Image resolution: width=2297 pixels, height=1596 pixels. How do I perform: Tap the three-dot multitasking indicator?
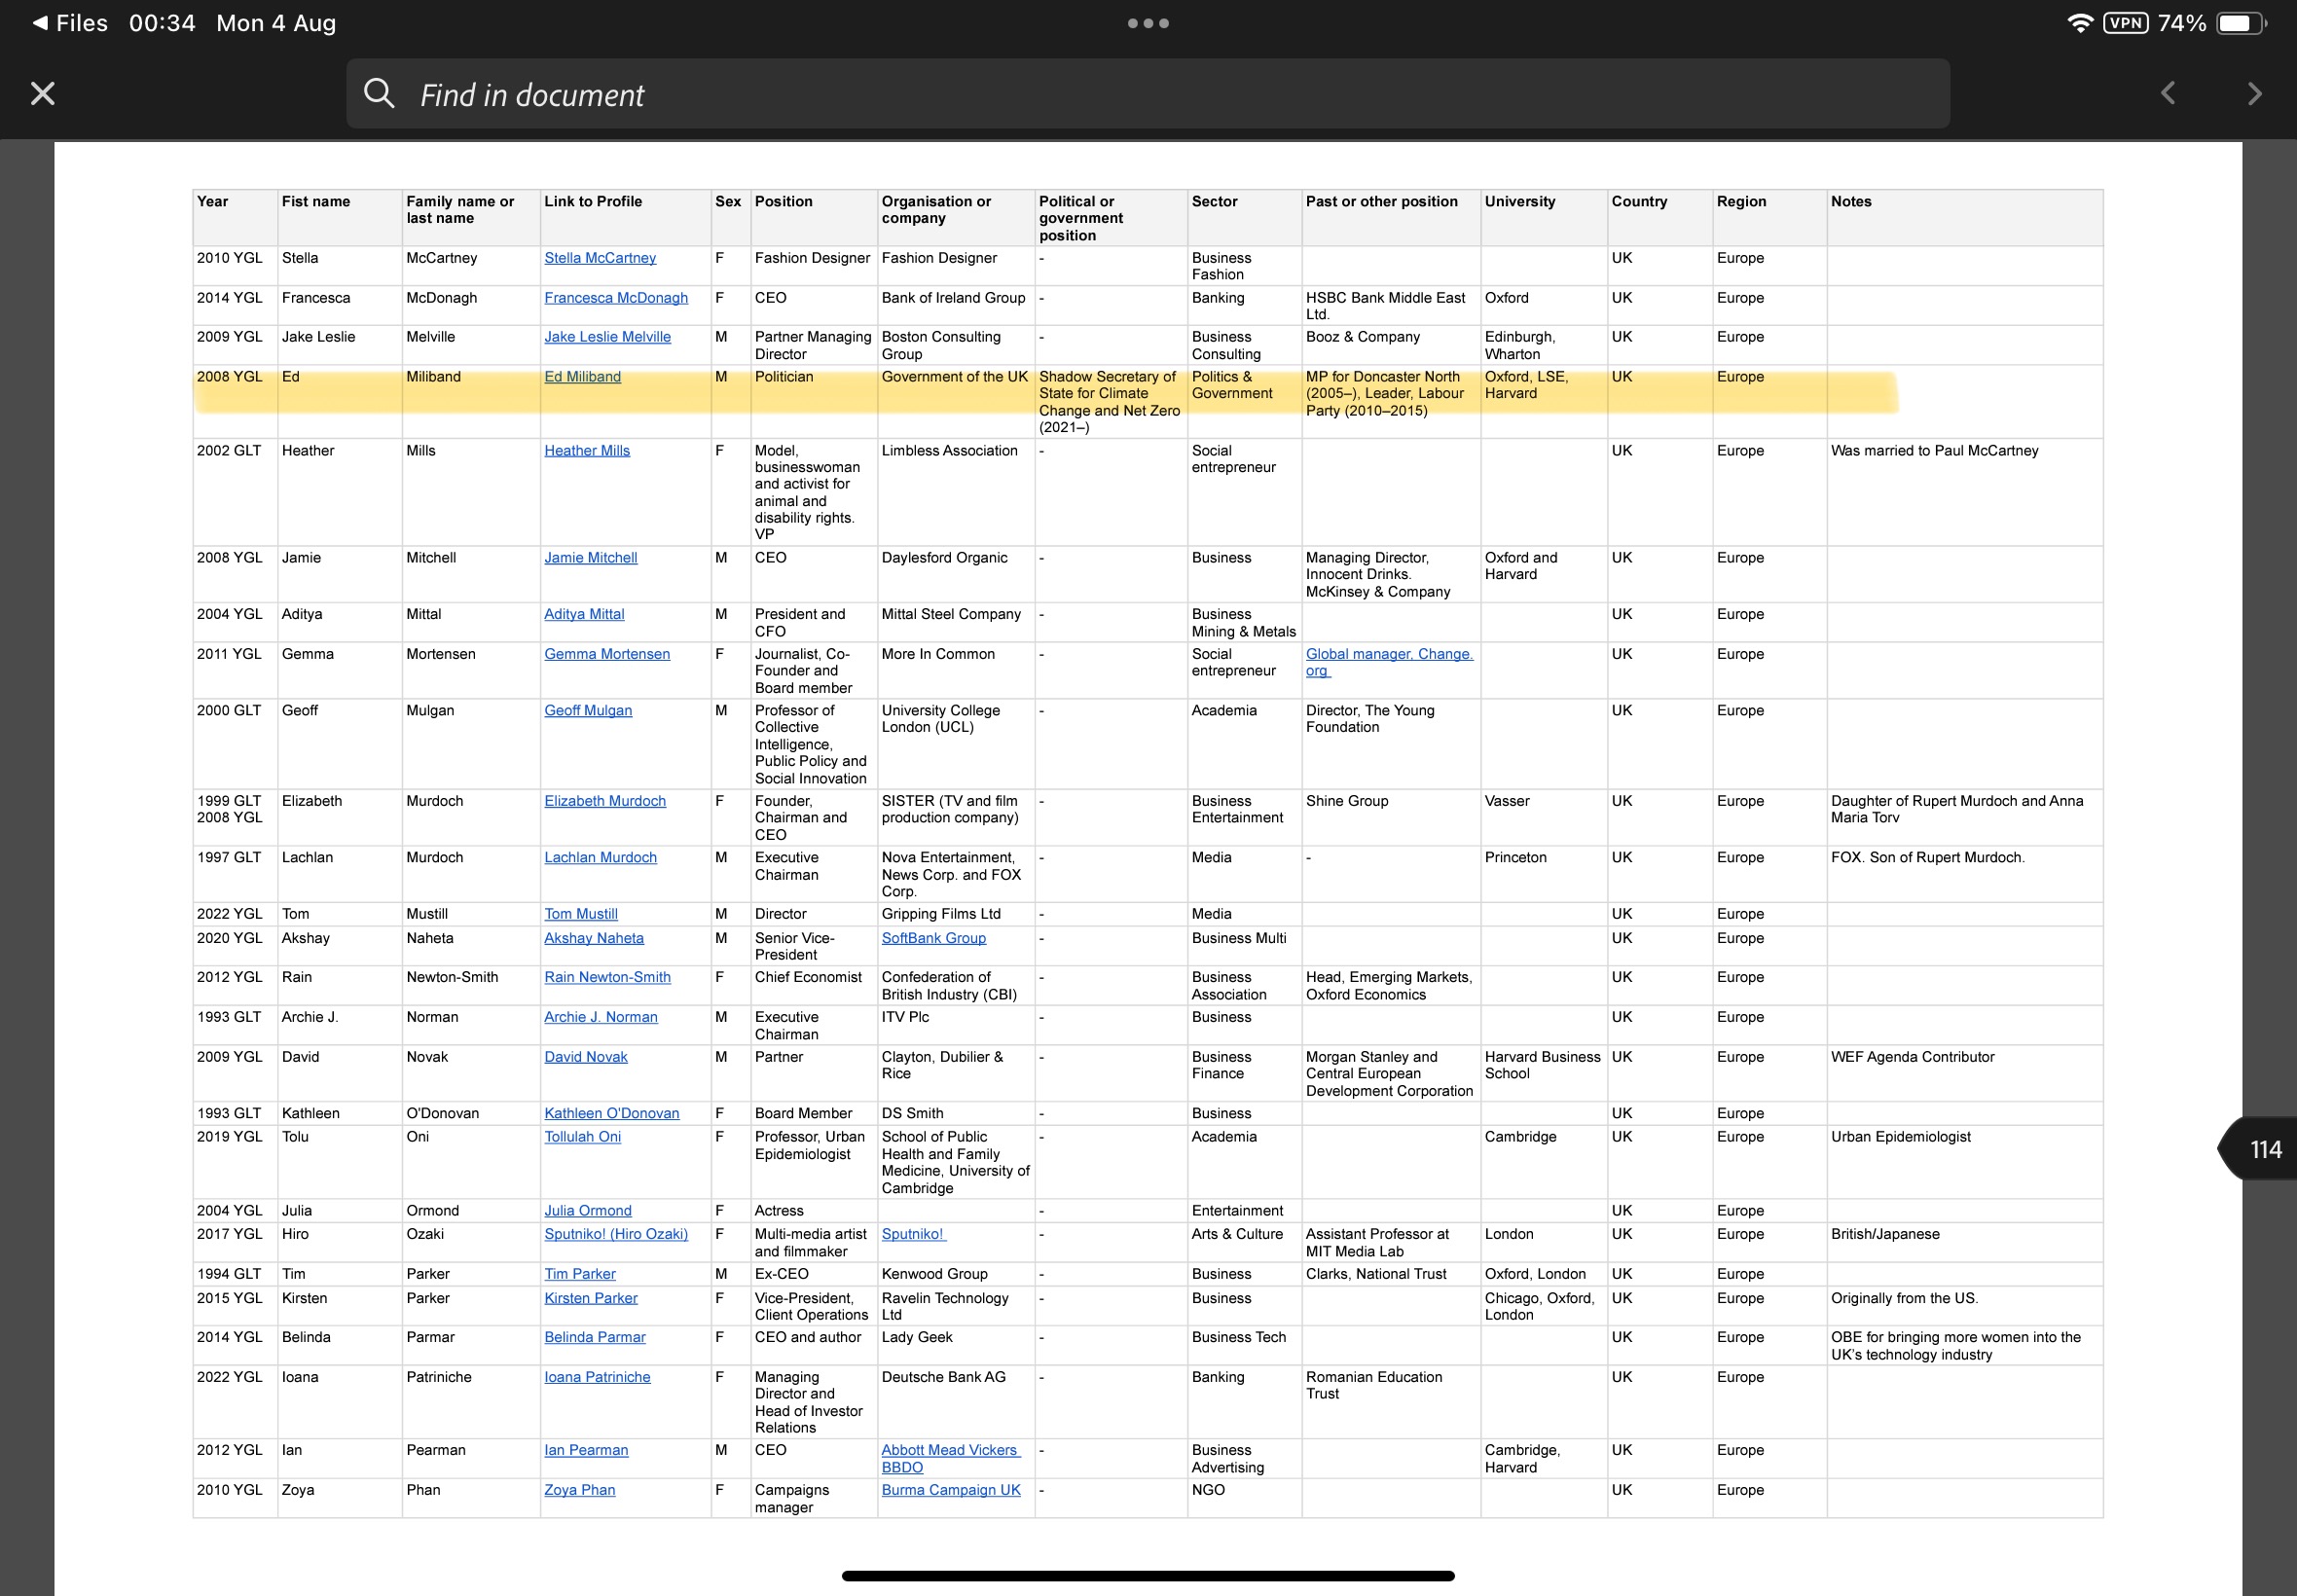pos(1148,23)
